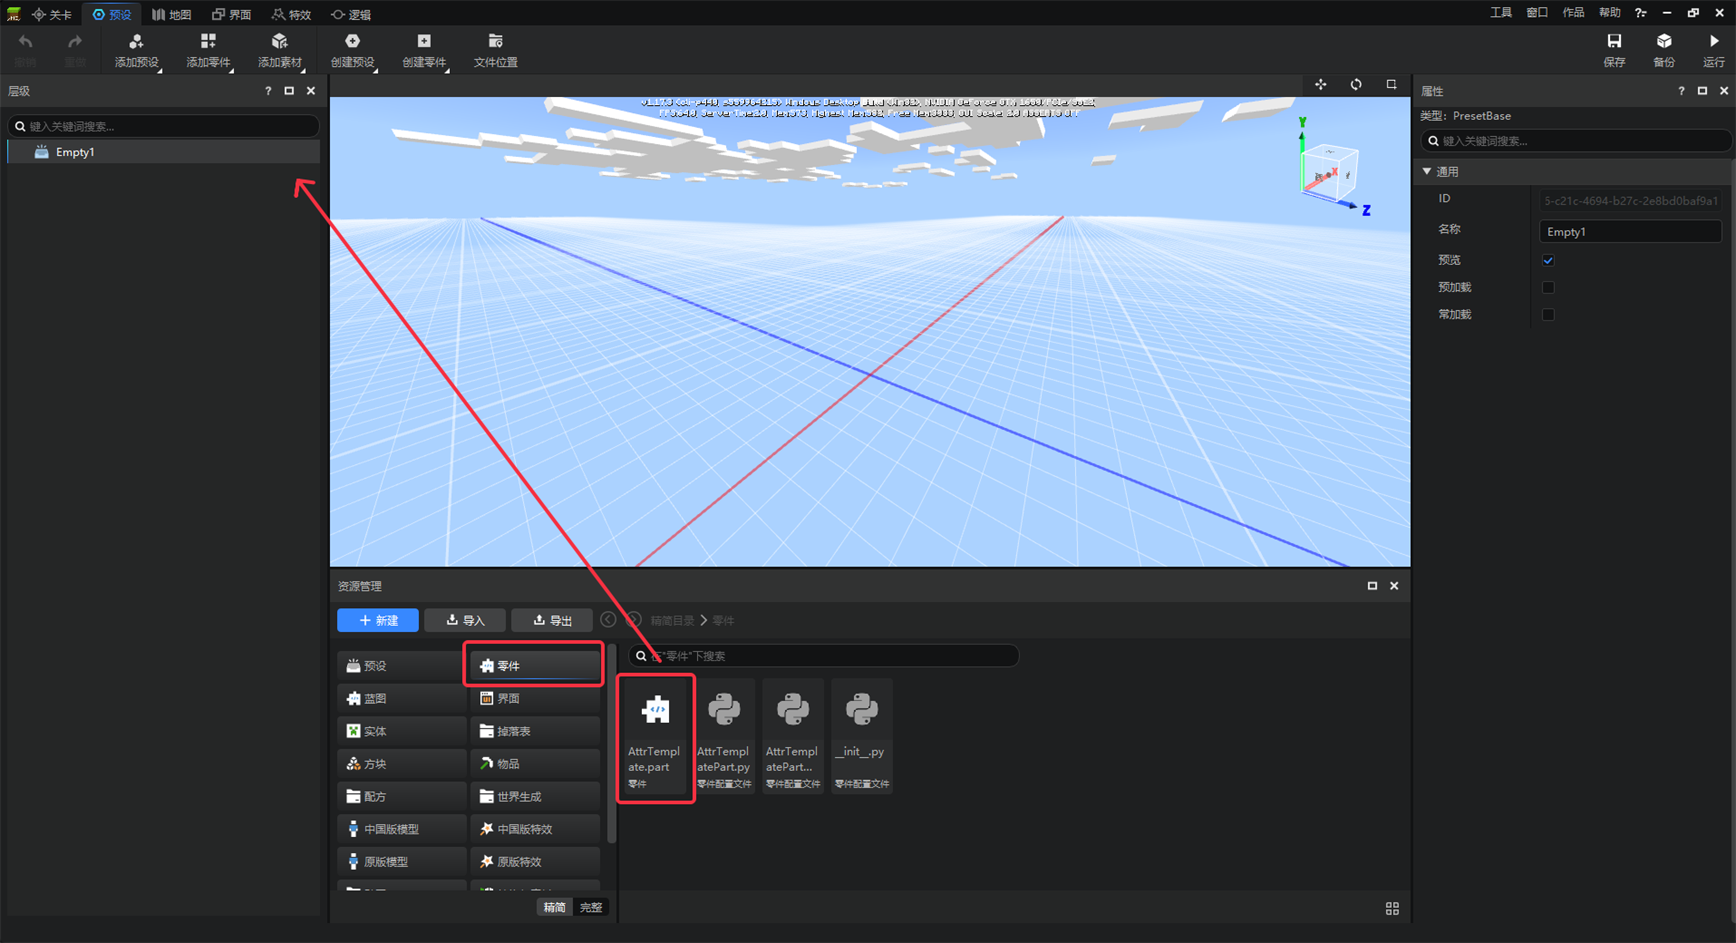
Task: Switch to 特效 tab
Action: (x=291, y=14)
